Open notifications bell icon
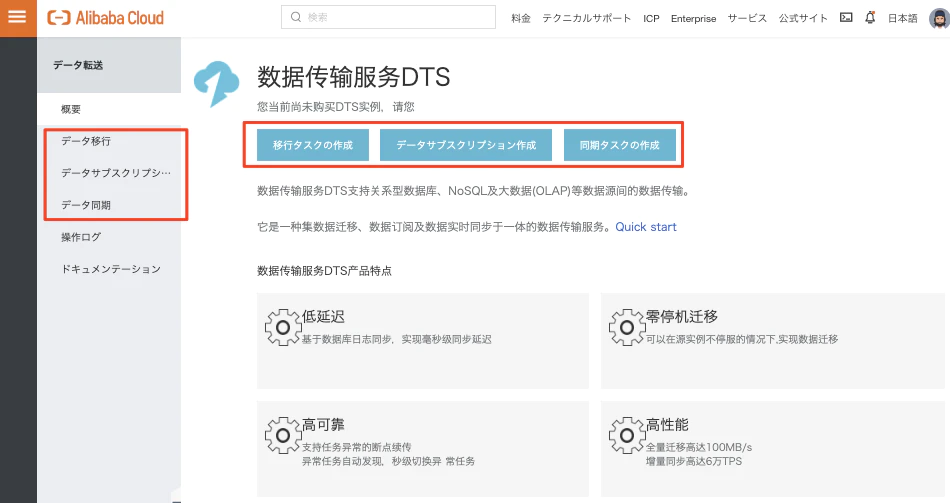The width and height of the screenshot is (950, 503). tap(870, 18)
